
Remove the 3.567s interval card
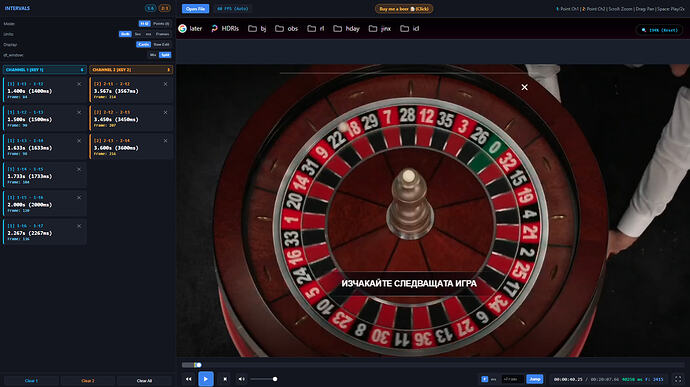click(165, 84)
